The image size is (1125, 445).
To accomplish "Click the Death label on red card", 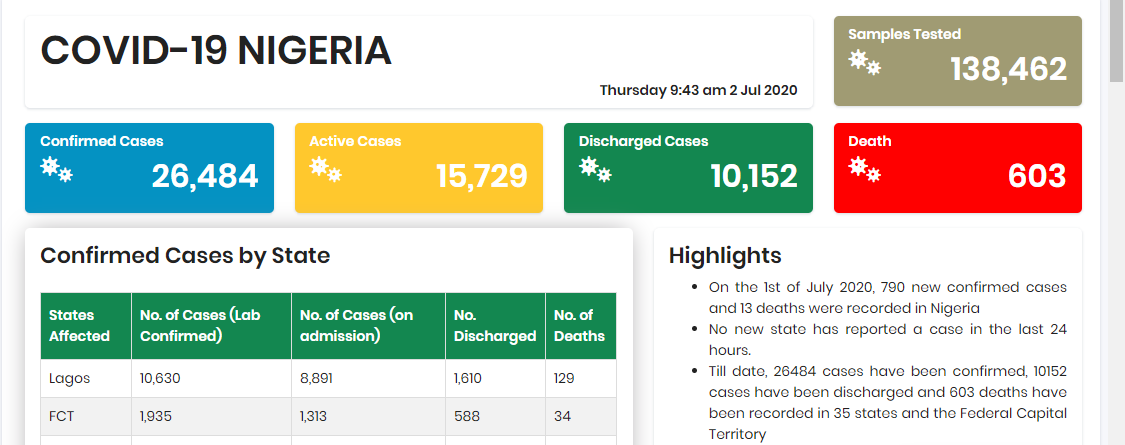I will click(x=870, y=141).
